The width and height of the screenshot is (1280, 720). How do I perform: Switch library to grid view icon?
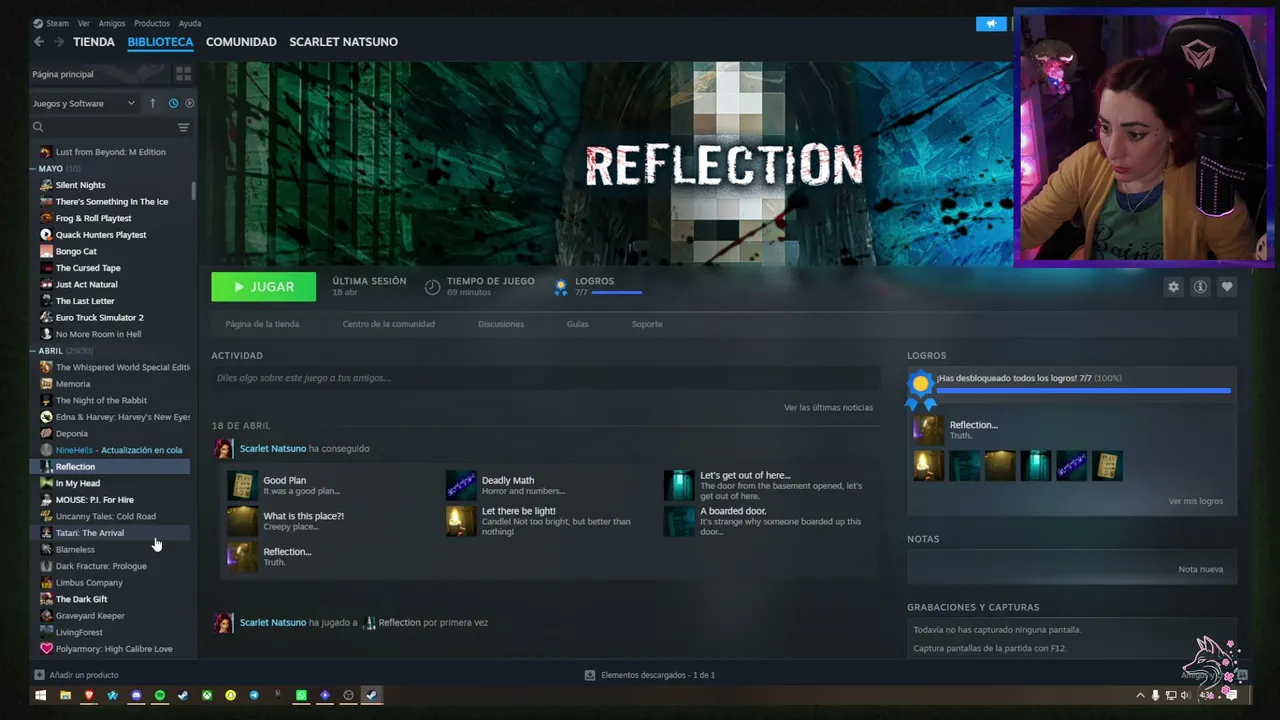tap(183, 74)
